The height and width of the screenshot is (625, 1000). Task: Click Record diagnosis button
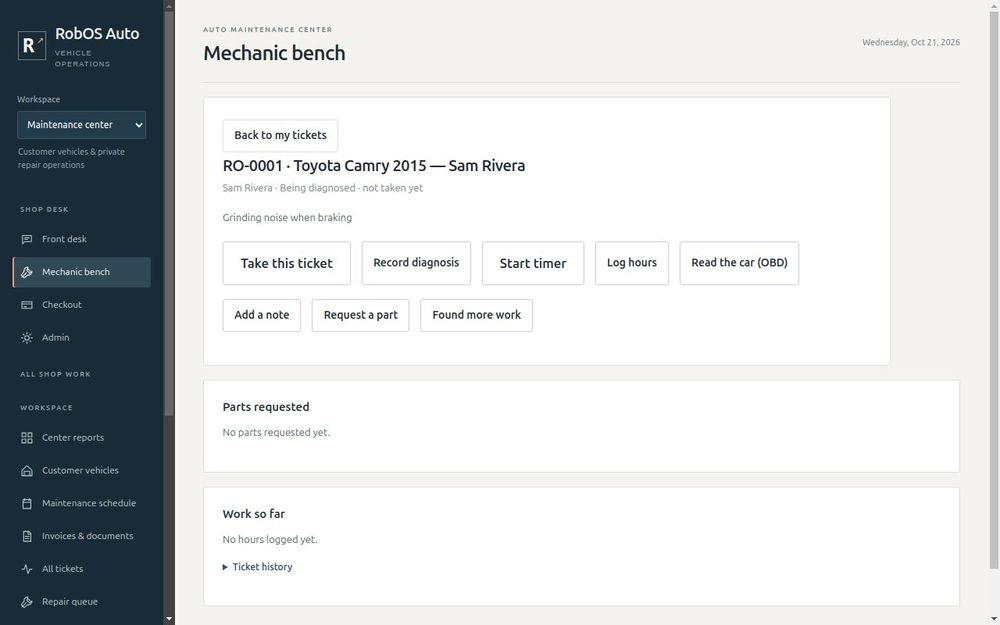click(x=416, y=263)
